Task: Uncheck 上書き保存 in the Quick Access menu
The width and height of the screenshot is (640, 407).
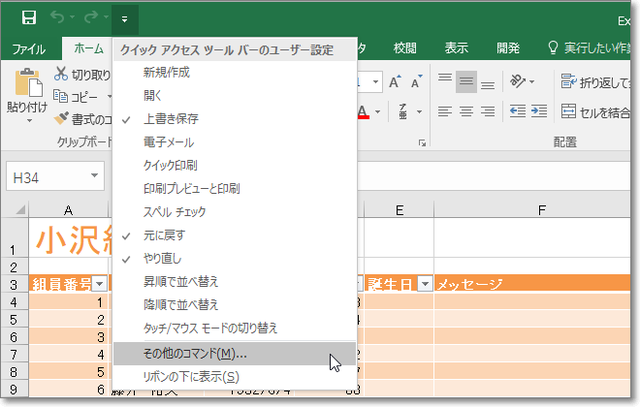Action: (170, 118)
